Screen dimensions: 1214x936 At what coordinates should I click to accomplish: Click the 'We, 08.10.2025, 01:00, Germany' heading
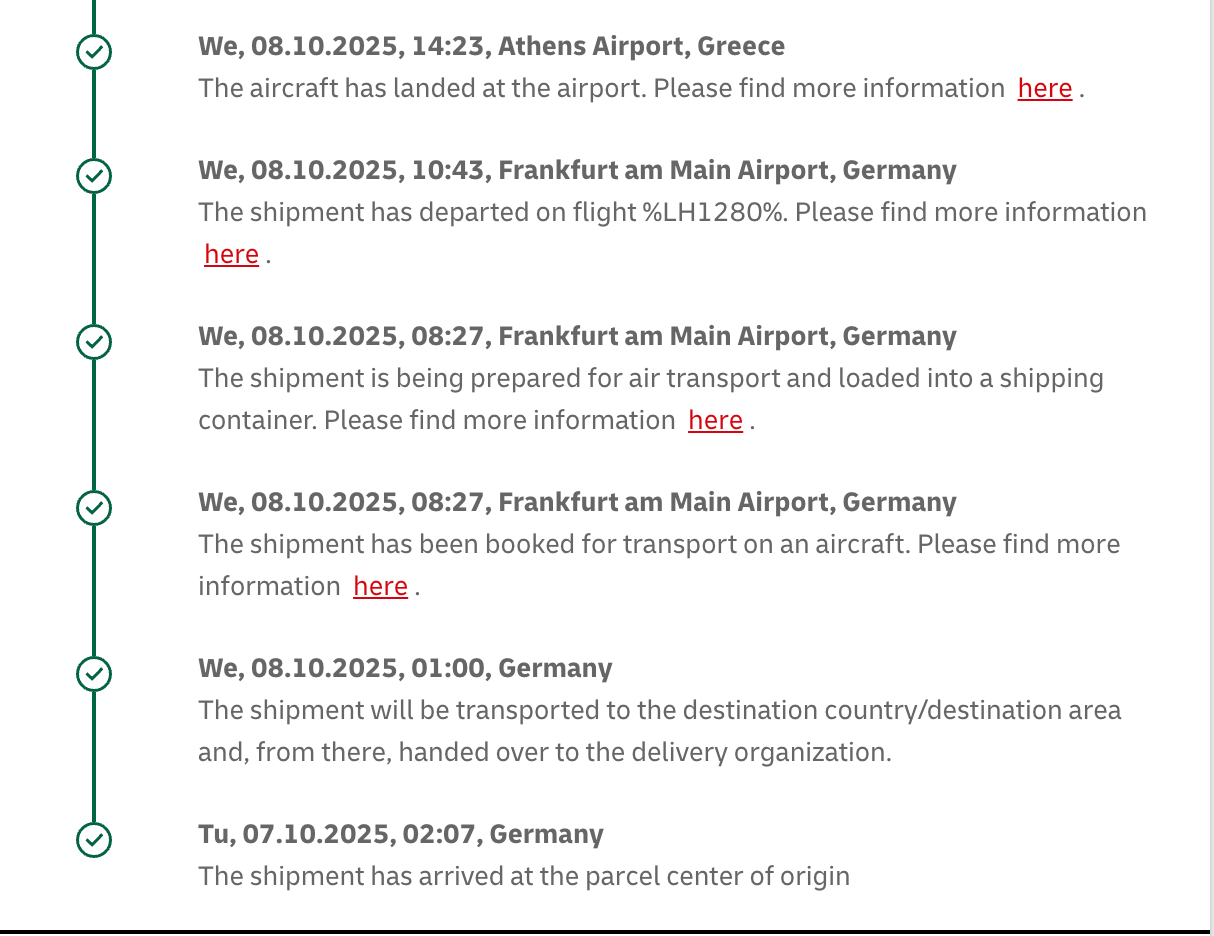click(x=405, y=669)
